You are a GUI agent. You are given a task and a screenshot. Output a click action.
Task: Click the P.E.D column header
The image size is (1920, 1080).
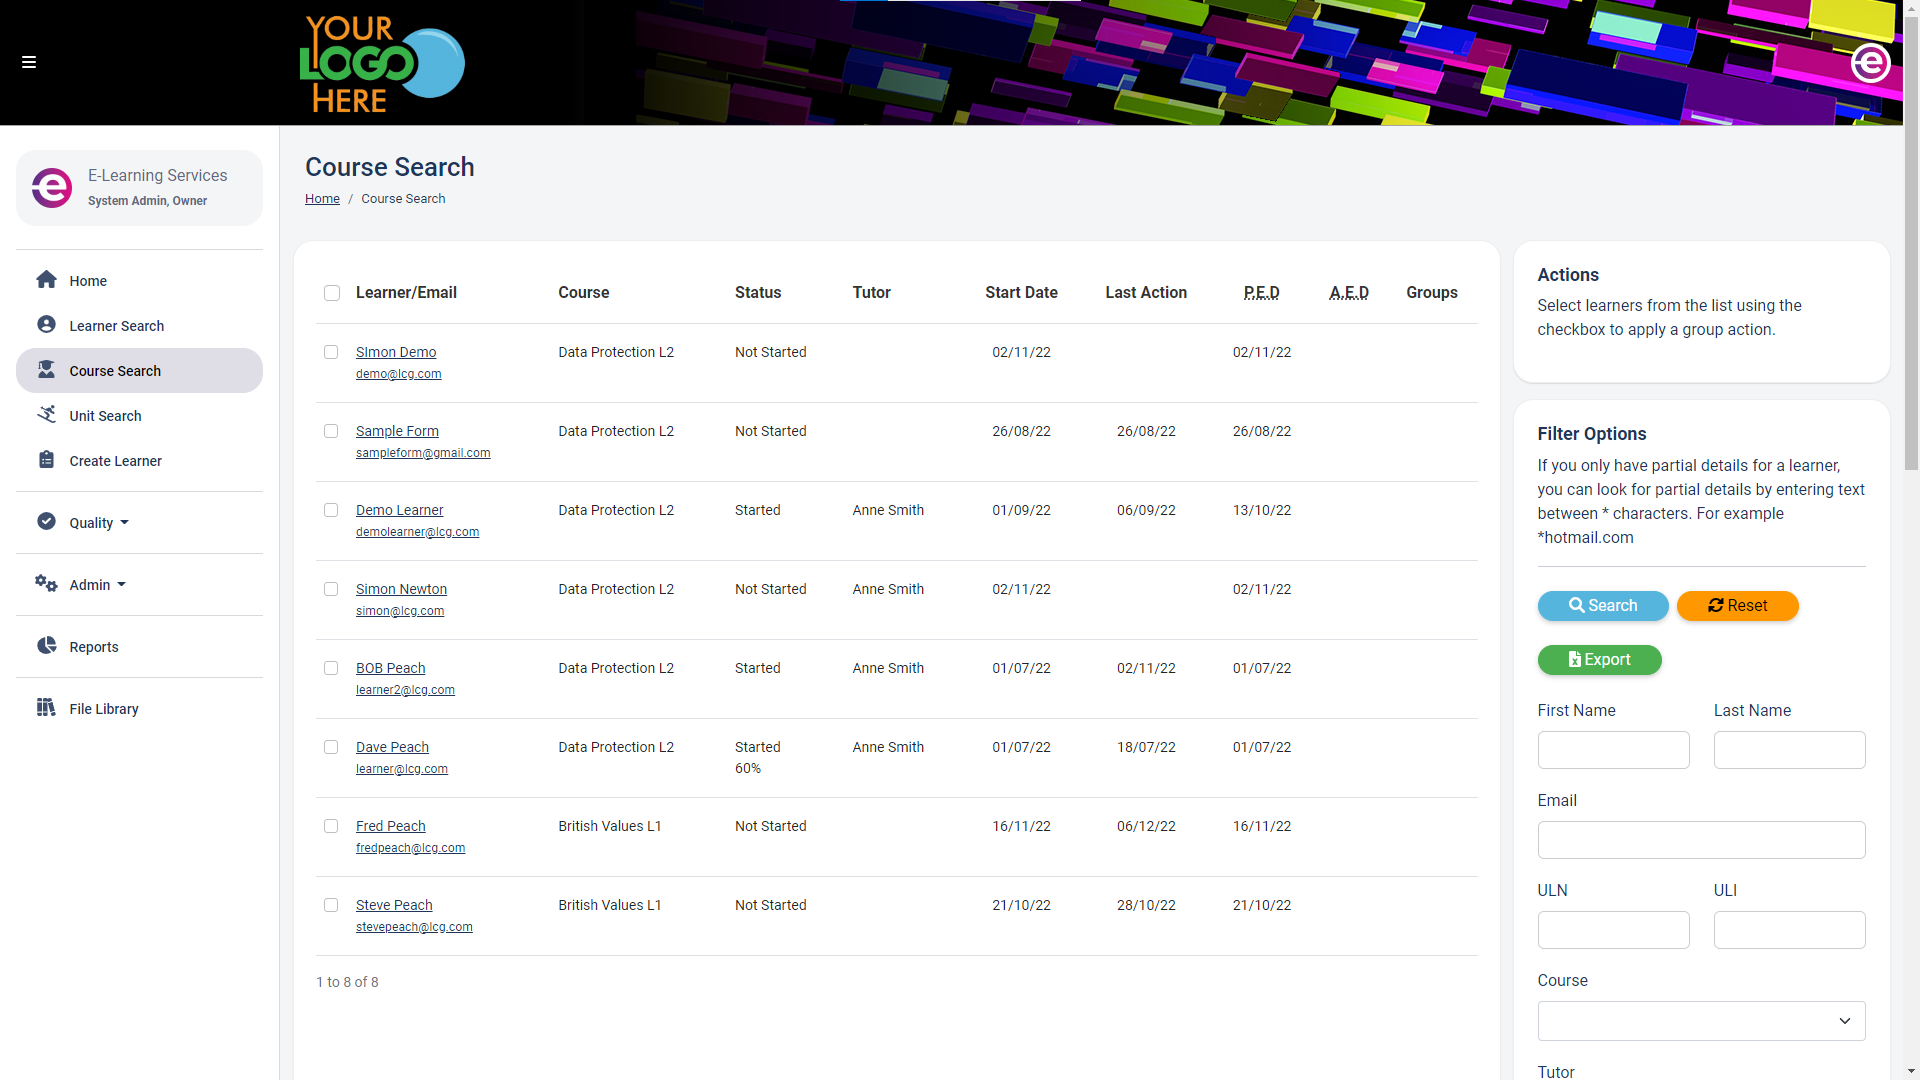1261,293
